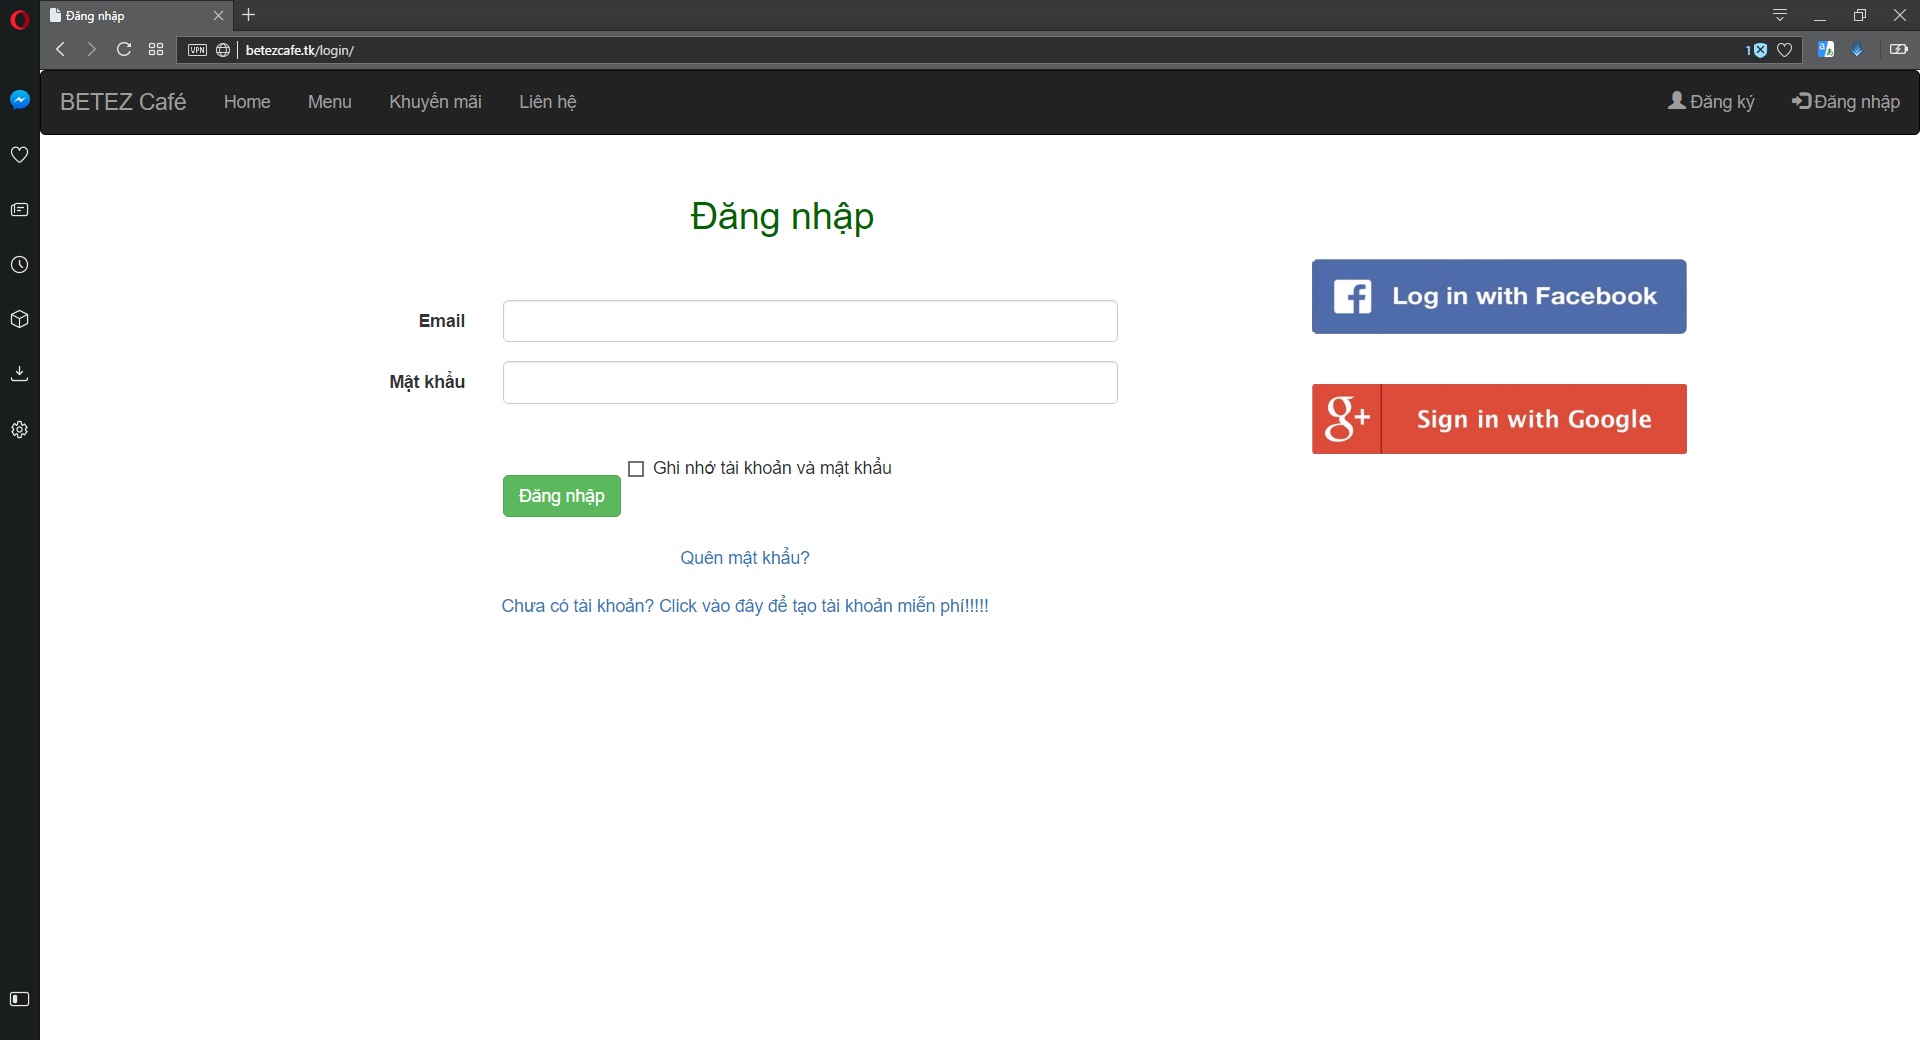This screenshot has width=1920, height=1040.
Task: Open the tab menu dropdown in title bar
Action: point(1780,15)
